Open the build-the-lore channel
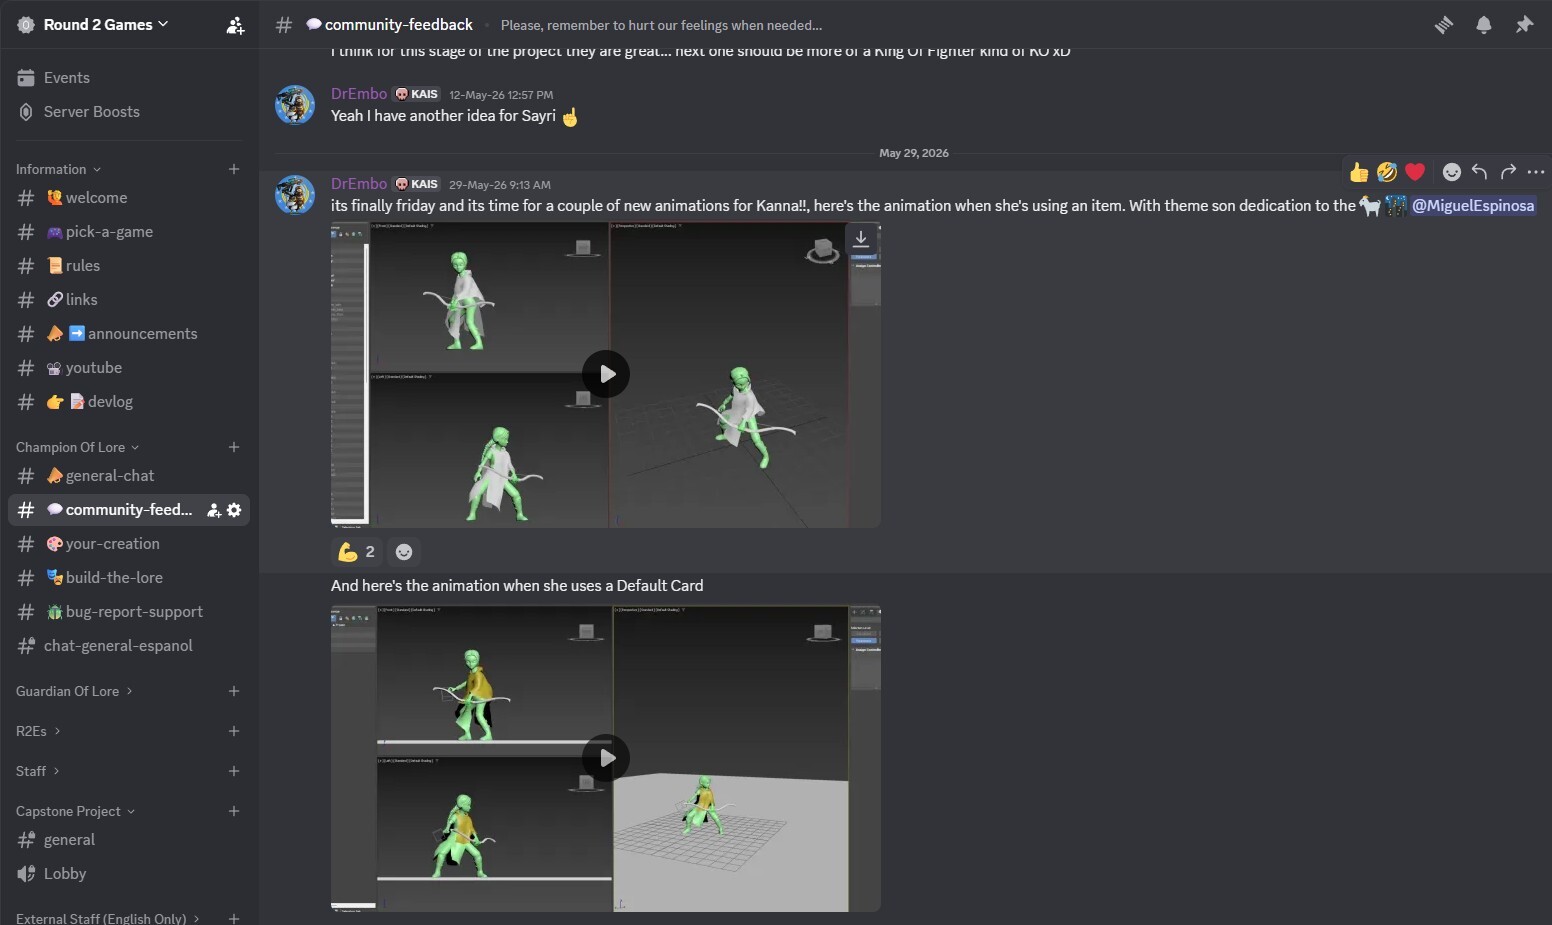 tap(128, 578)
